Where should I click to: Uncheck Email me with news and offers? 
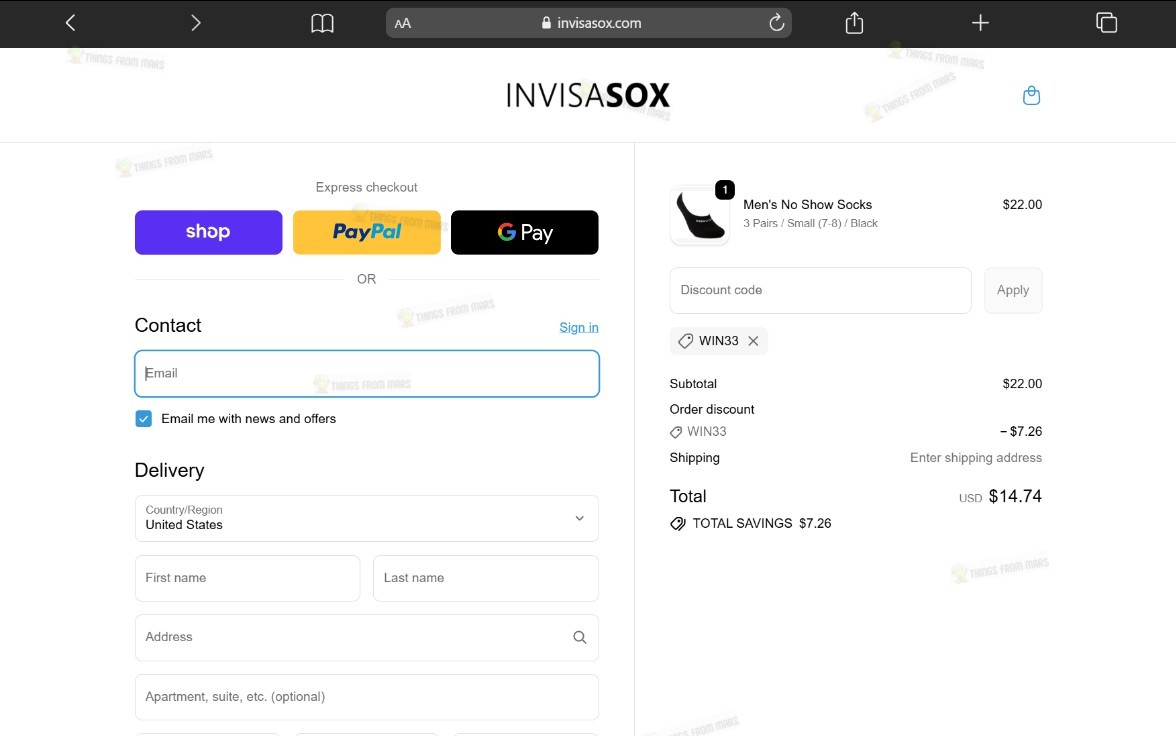coord(143,419)
